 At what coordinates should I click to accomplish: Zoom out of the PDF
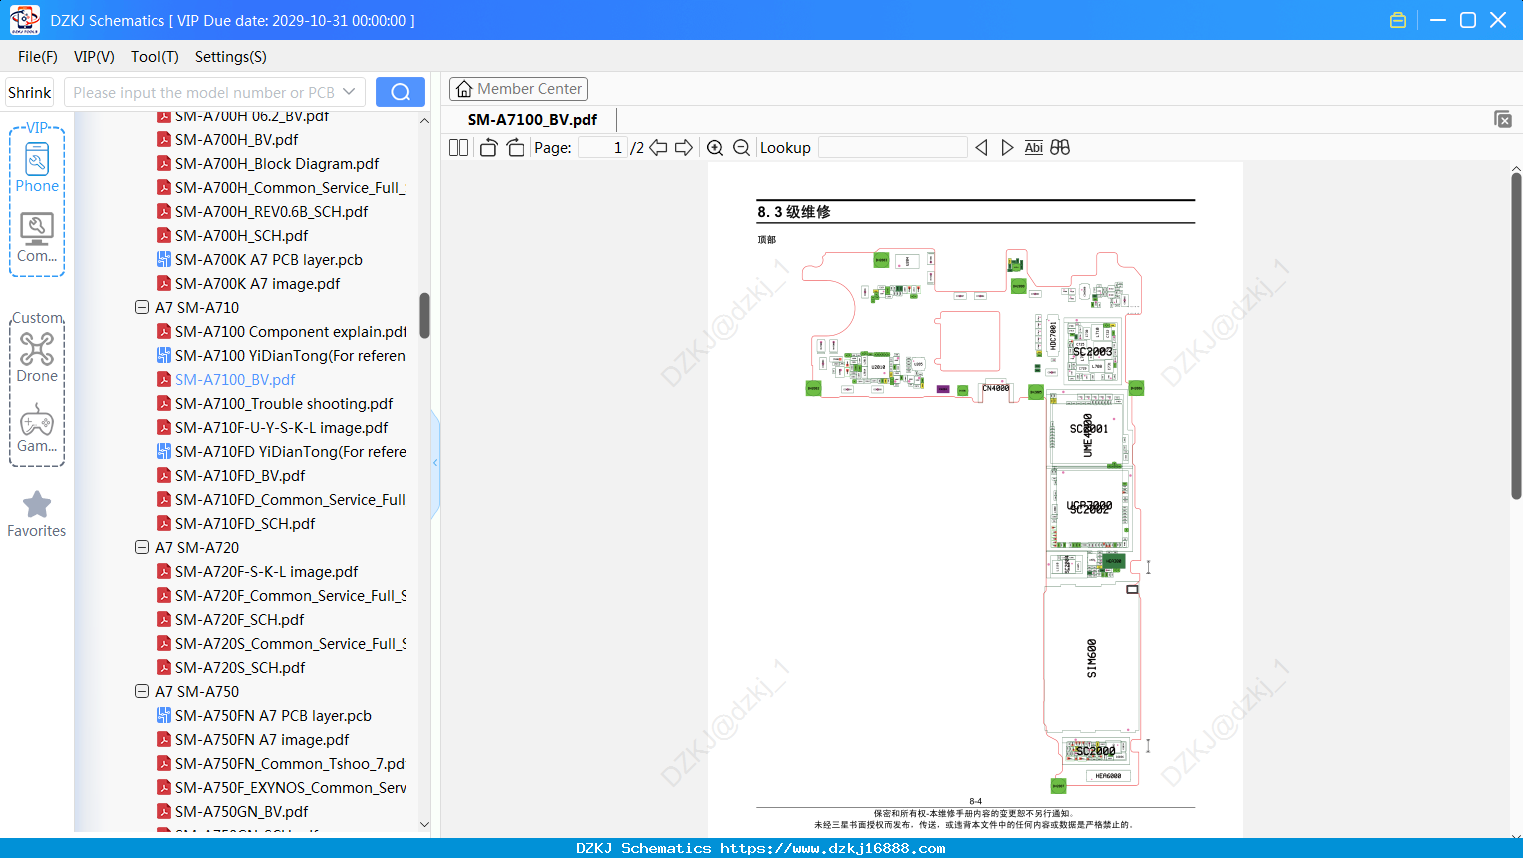(x=741, y=148)
